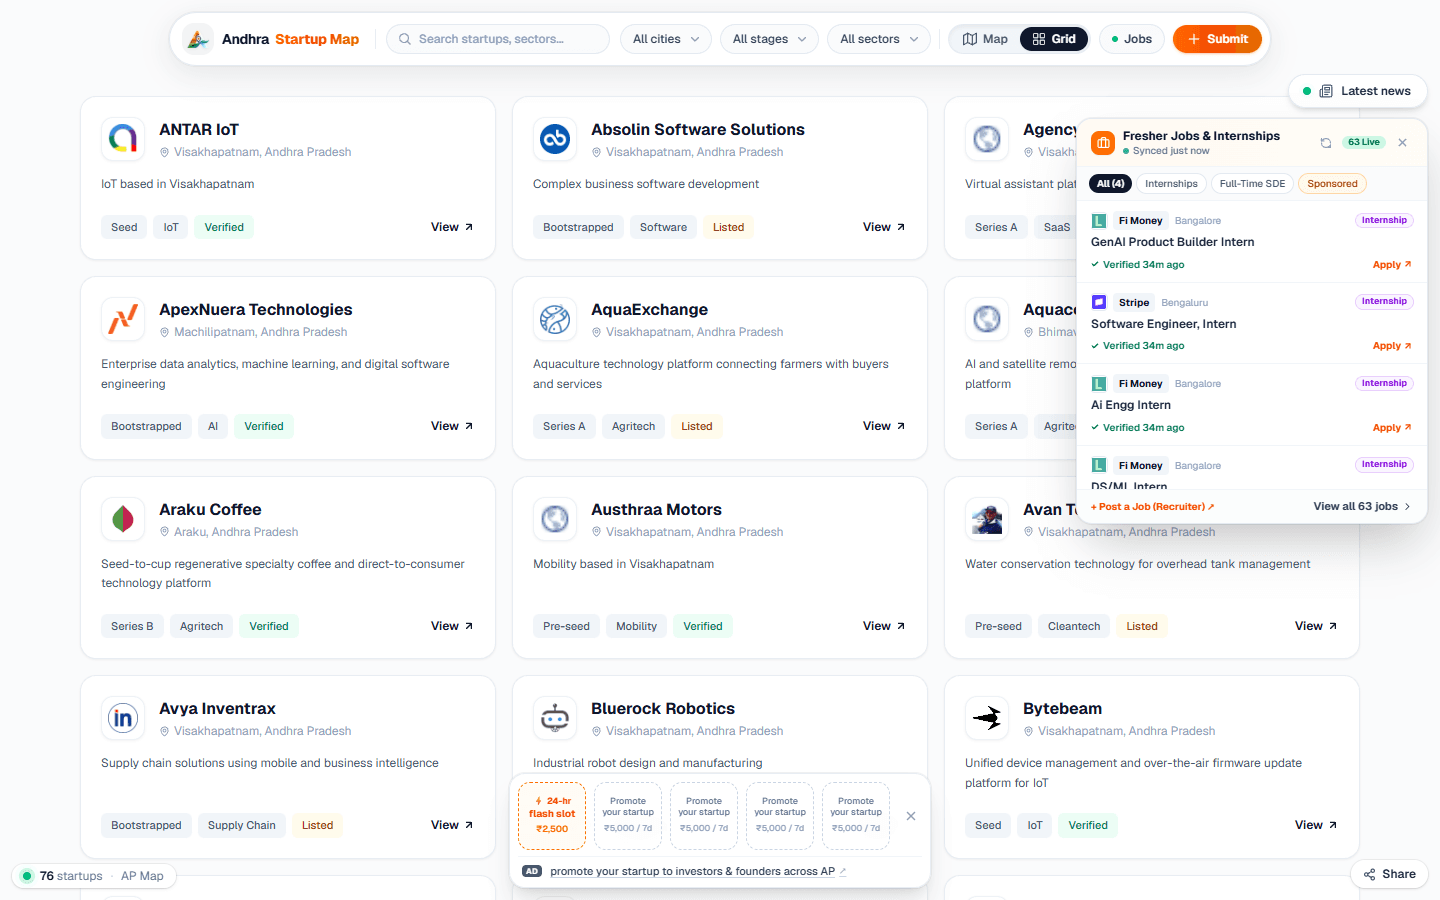This screenshot has height=900, width=1440.
Task: Open the All stages dropdown
Action: pyautogui.click(x=769, y=39)
